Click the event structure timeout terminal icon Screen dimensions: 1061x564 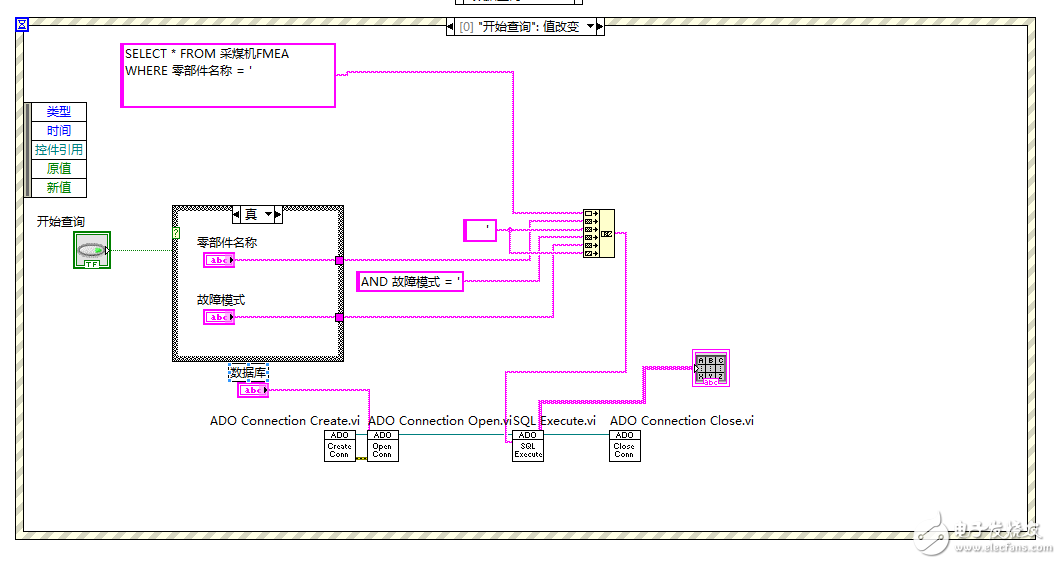(22, 24)
